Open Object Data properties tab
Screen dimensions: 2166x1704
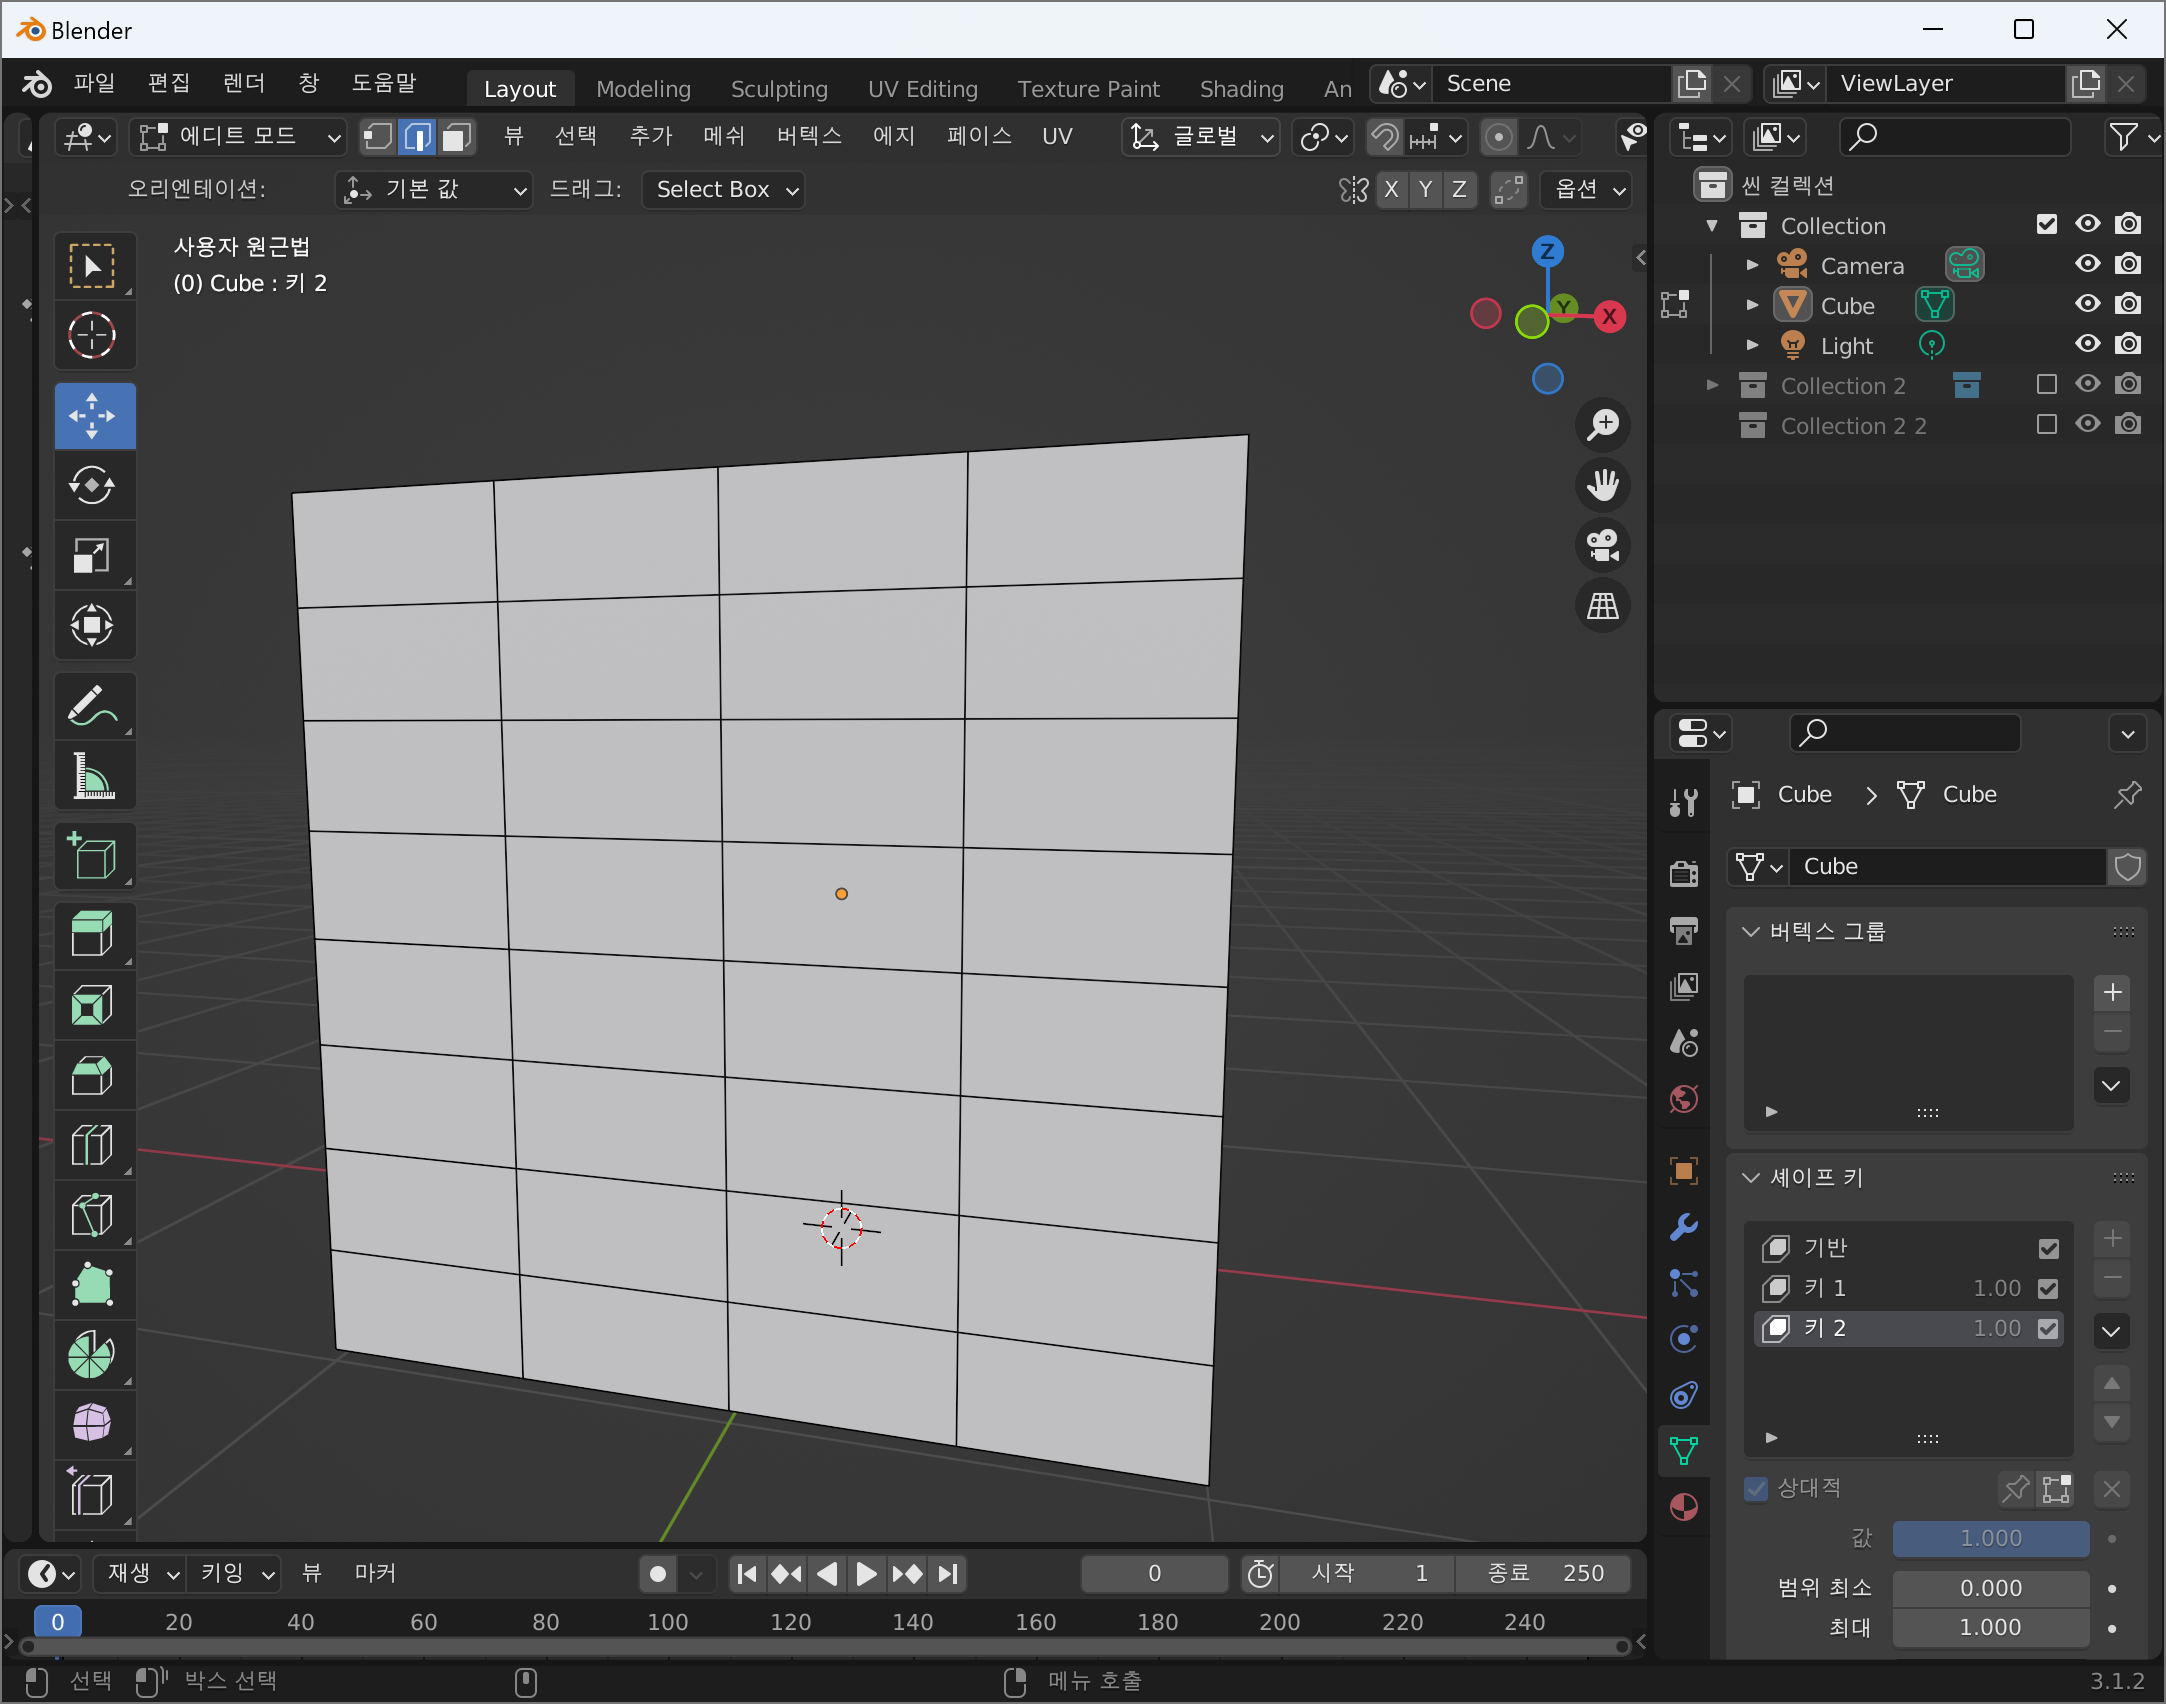[x=1684, y=1450]
